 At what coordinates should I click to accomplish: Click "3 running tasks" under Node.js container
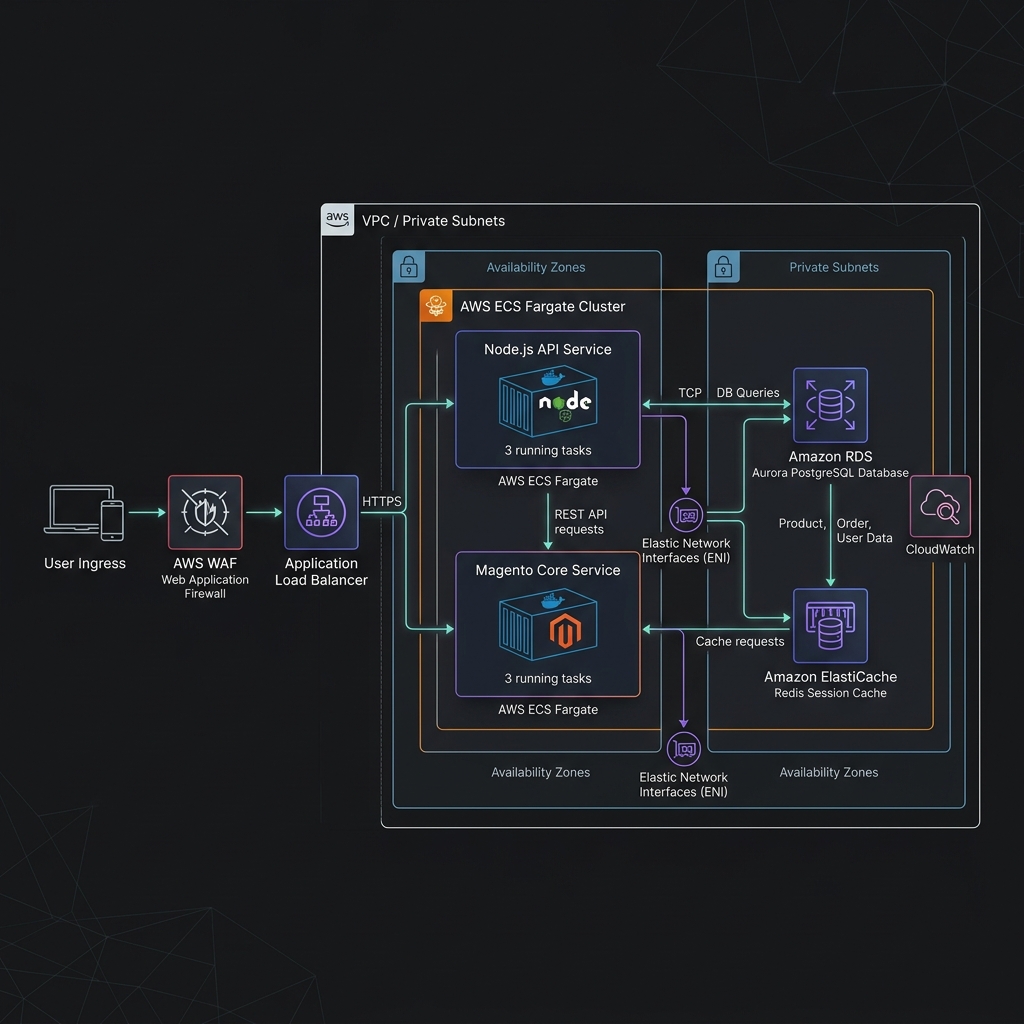coord(548,450)
